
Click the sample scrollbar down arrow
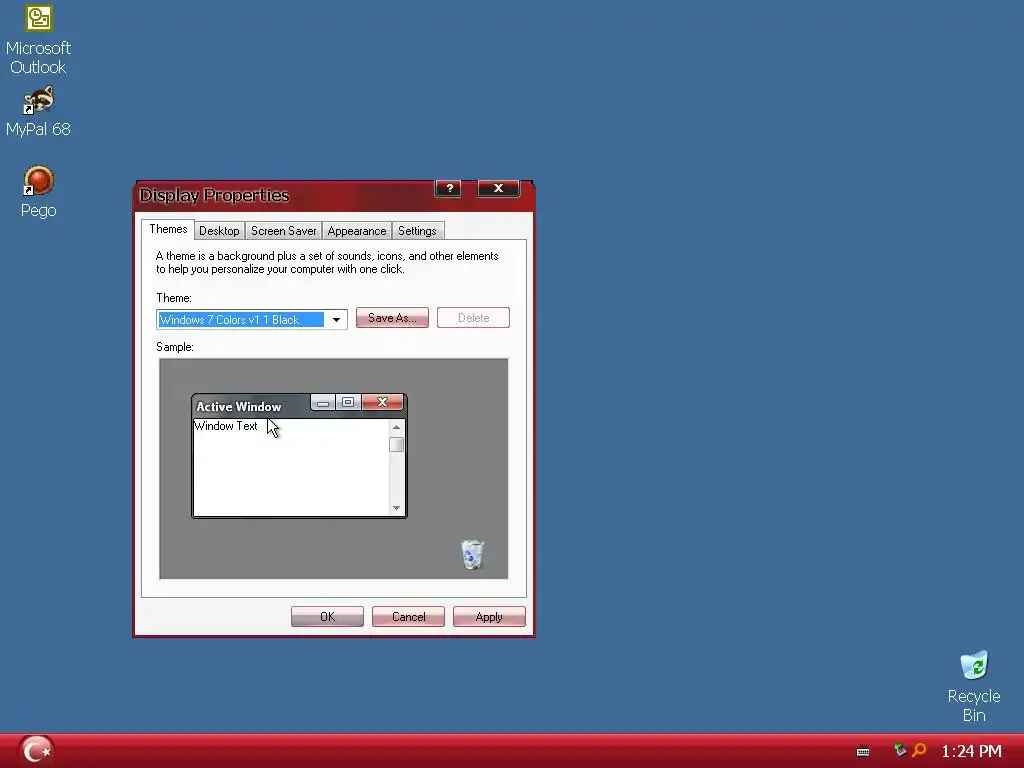point(396,508)
